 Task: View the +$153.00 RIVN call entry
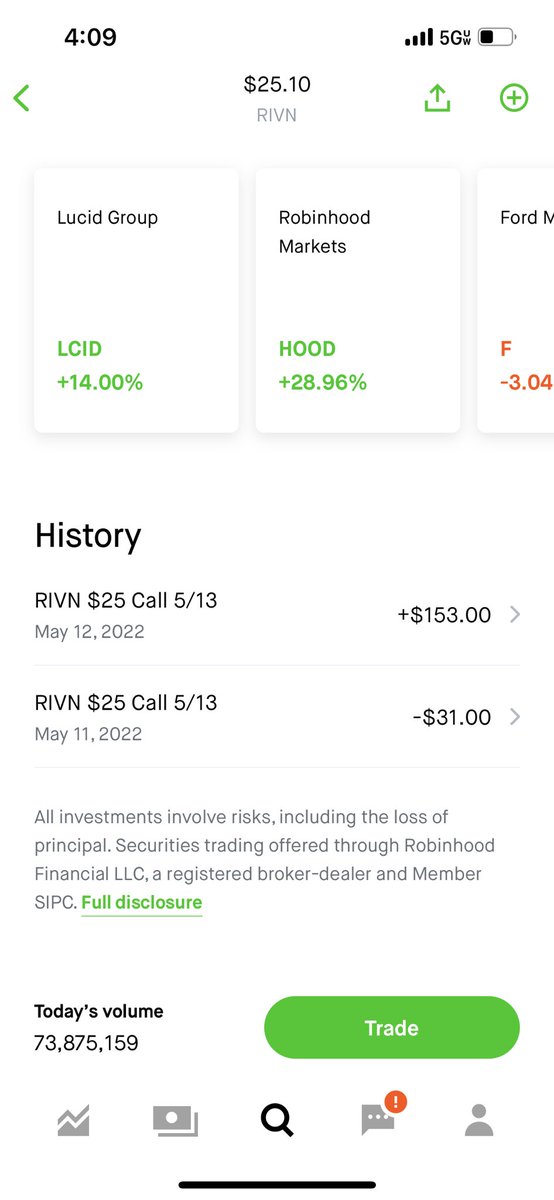click(277, 615)
